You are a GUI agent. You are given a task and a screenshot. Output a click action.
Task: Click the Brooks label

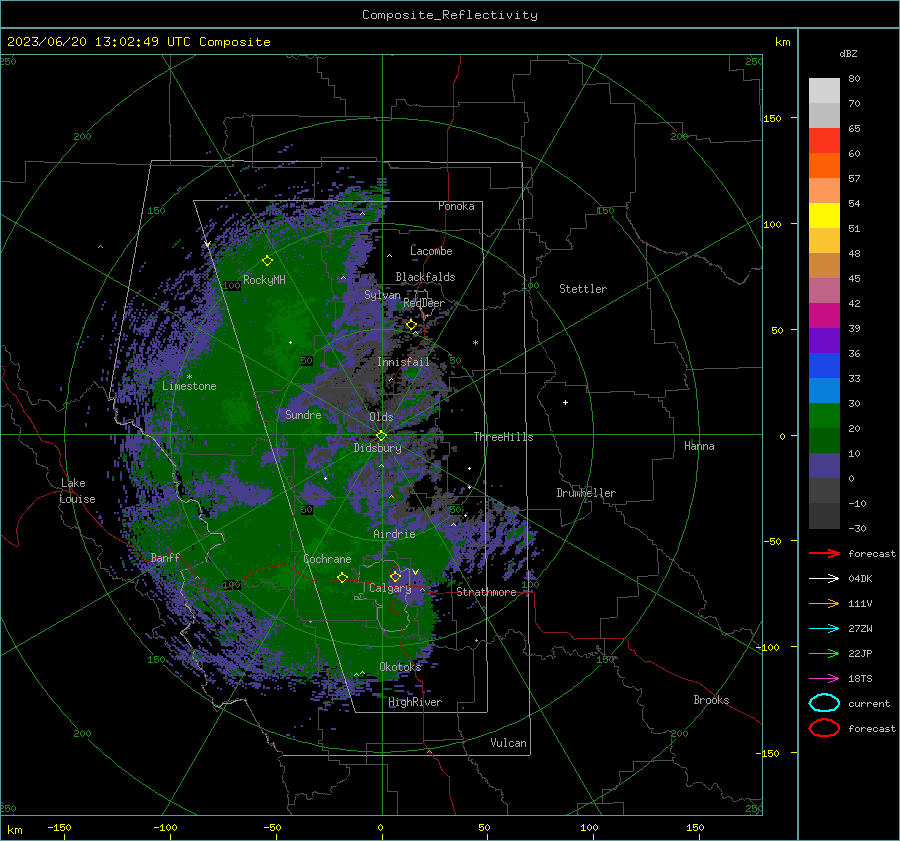pos(711,700)
